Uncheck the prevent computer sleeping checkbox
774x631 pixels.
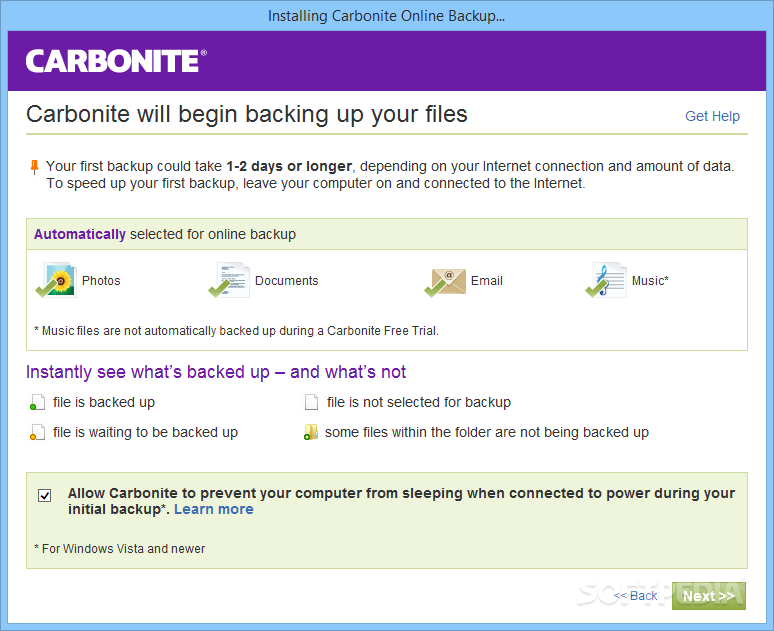point(44,495)
